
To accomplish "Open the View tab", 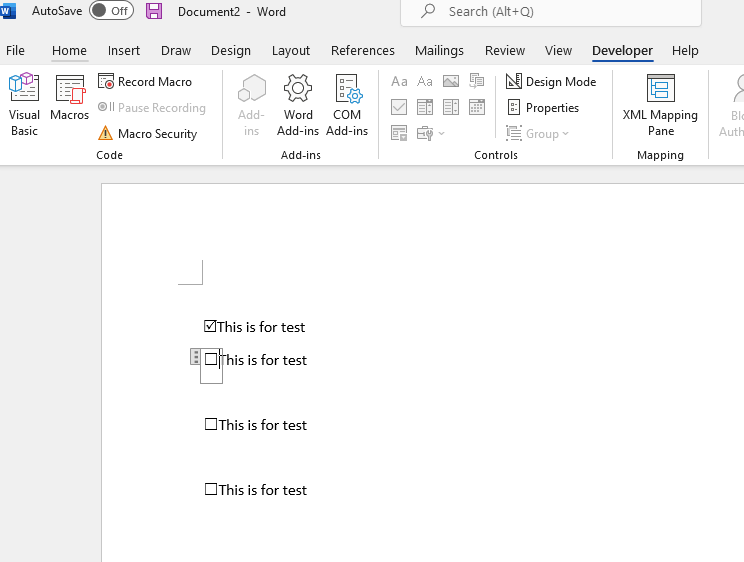I will point(558,50).
